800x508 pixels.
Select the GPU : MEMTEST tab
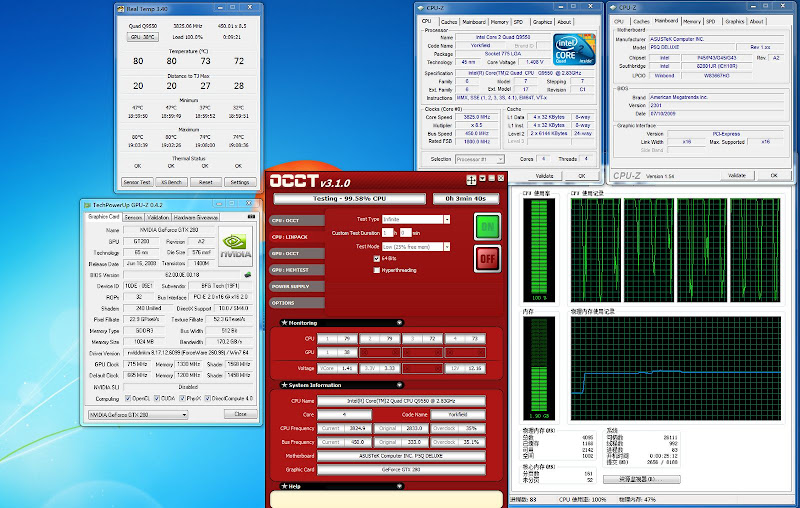[297, 270]
